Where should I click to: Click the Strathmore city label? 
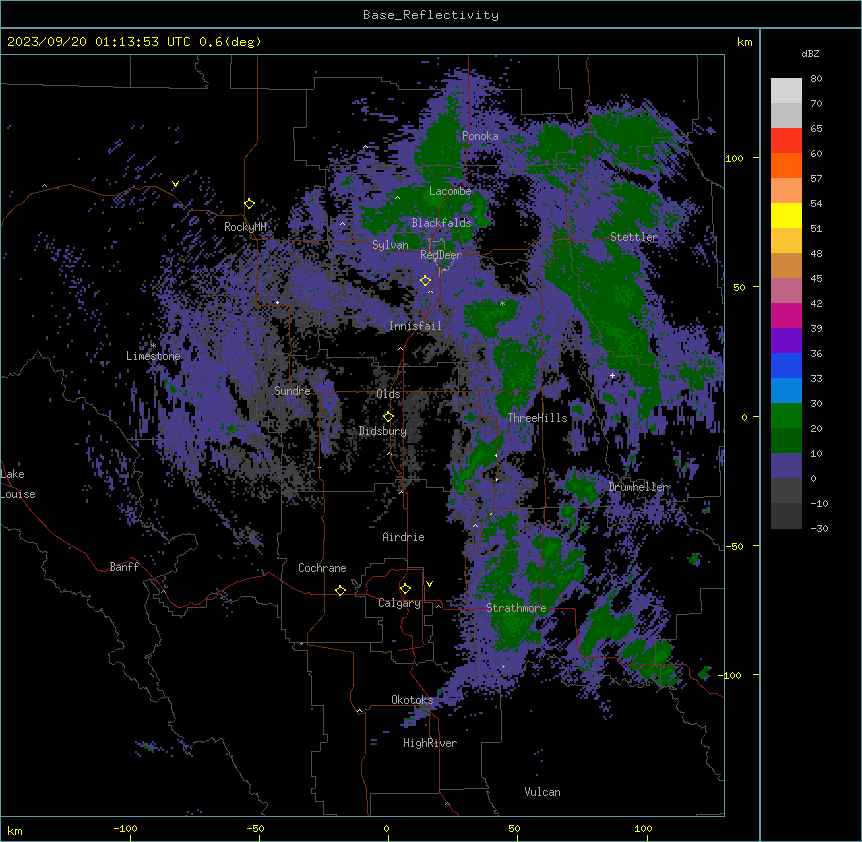(x=516, y=608)
